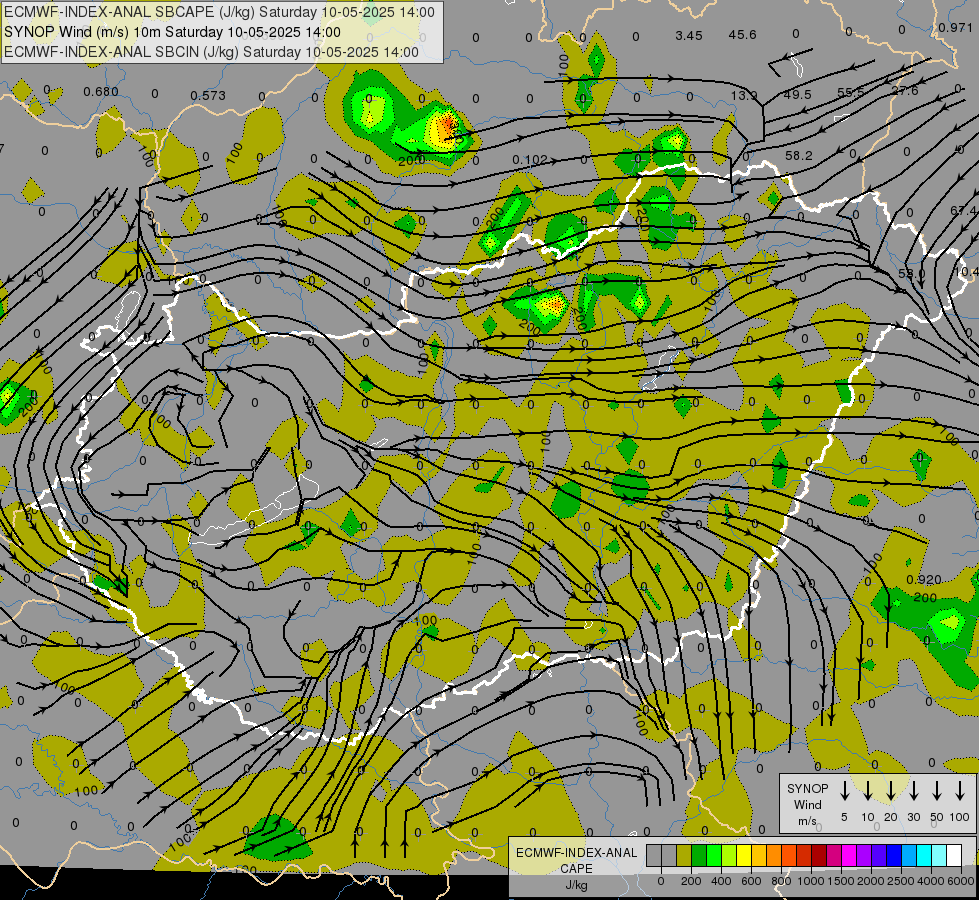Click the 5 m/s wind arrow symbol
The width and height of the screenshot is (979, 900).
pyautogui.click(x=845, y=791)
